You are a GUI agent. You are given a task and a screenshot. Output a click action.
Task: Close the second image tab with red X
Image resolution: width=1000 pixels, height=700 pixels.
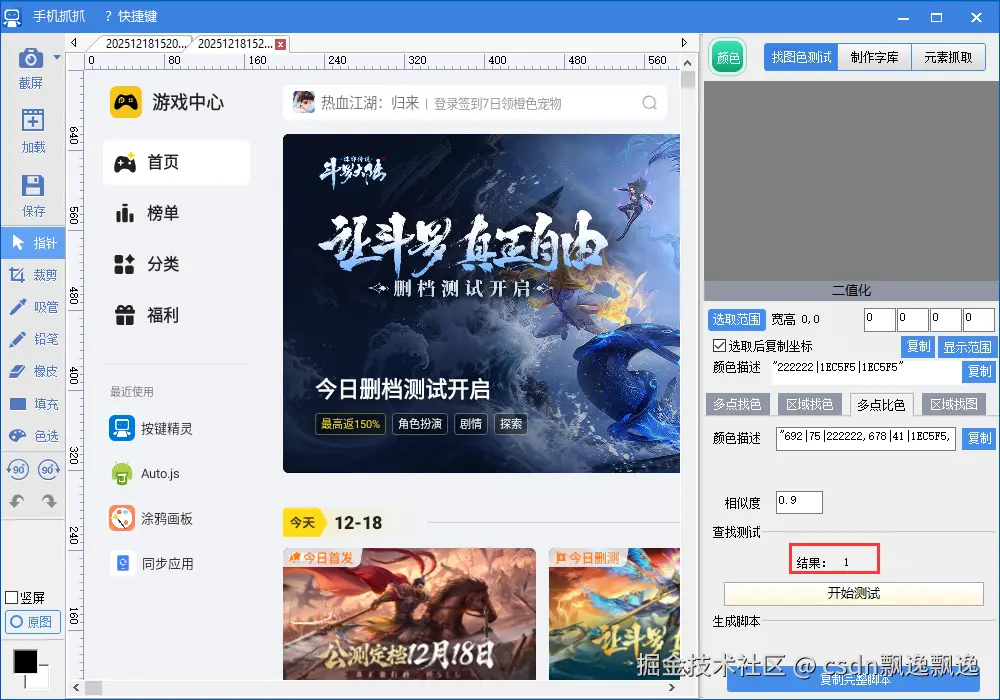[280, 44]
